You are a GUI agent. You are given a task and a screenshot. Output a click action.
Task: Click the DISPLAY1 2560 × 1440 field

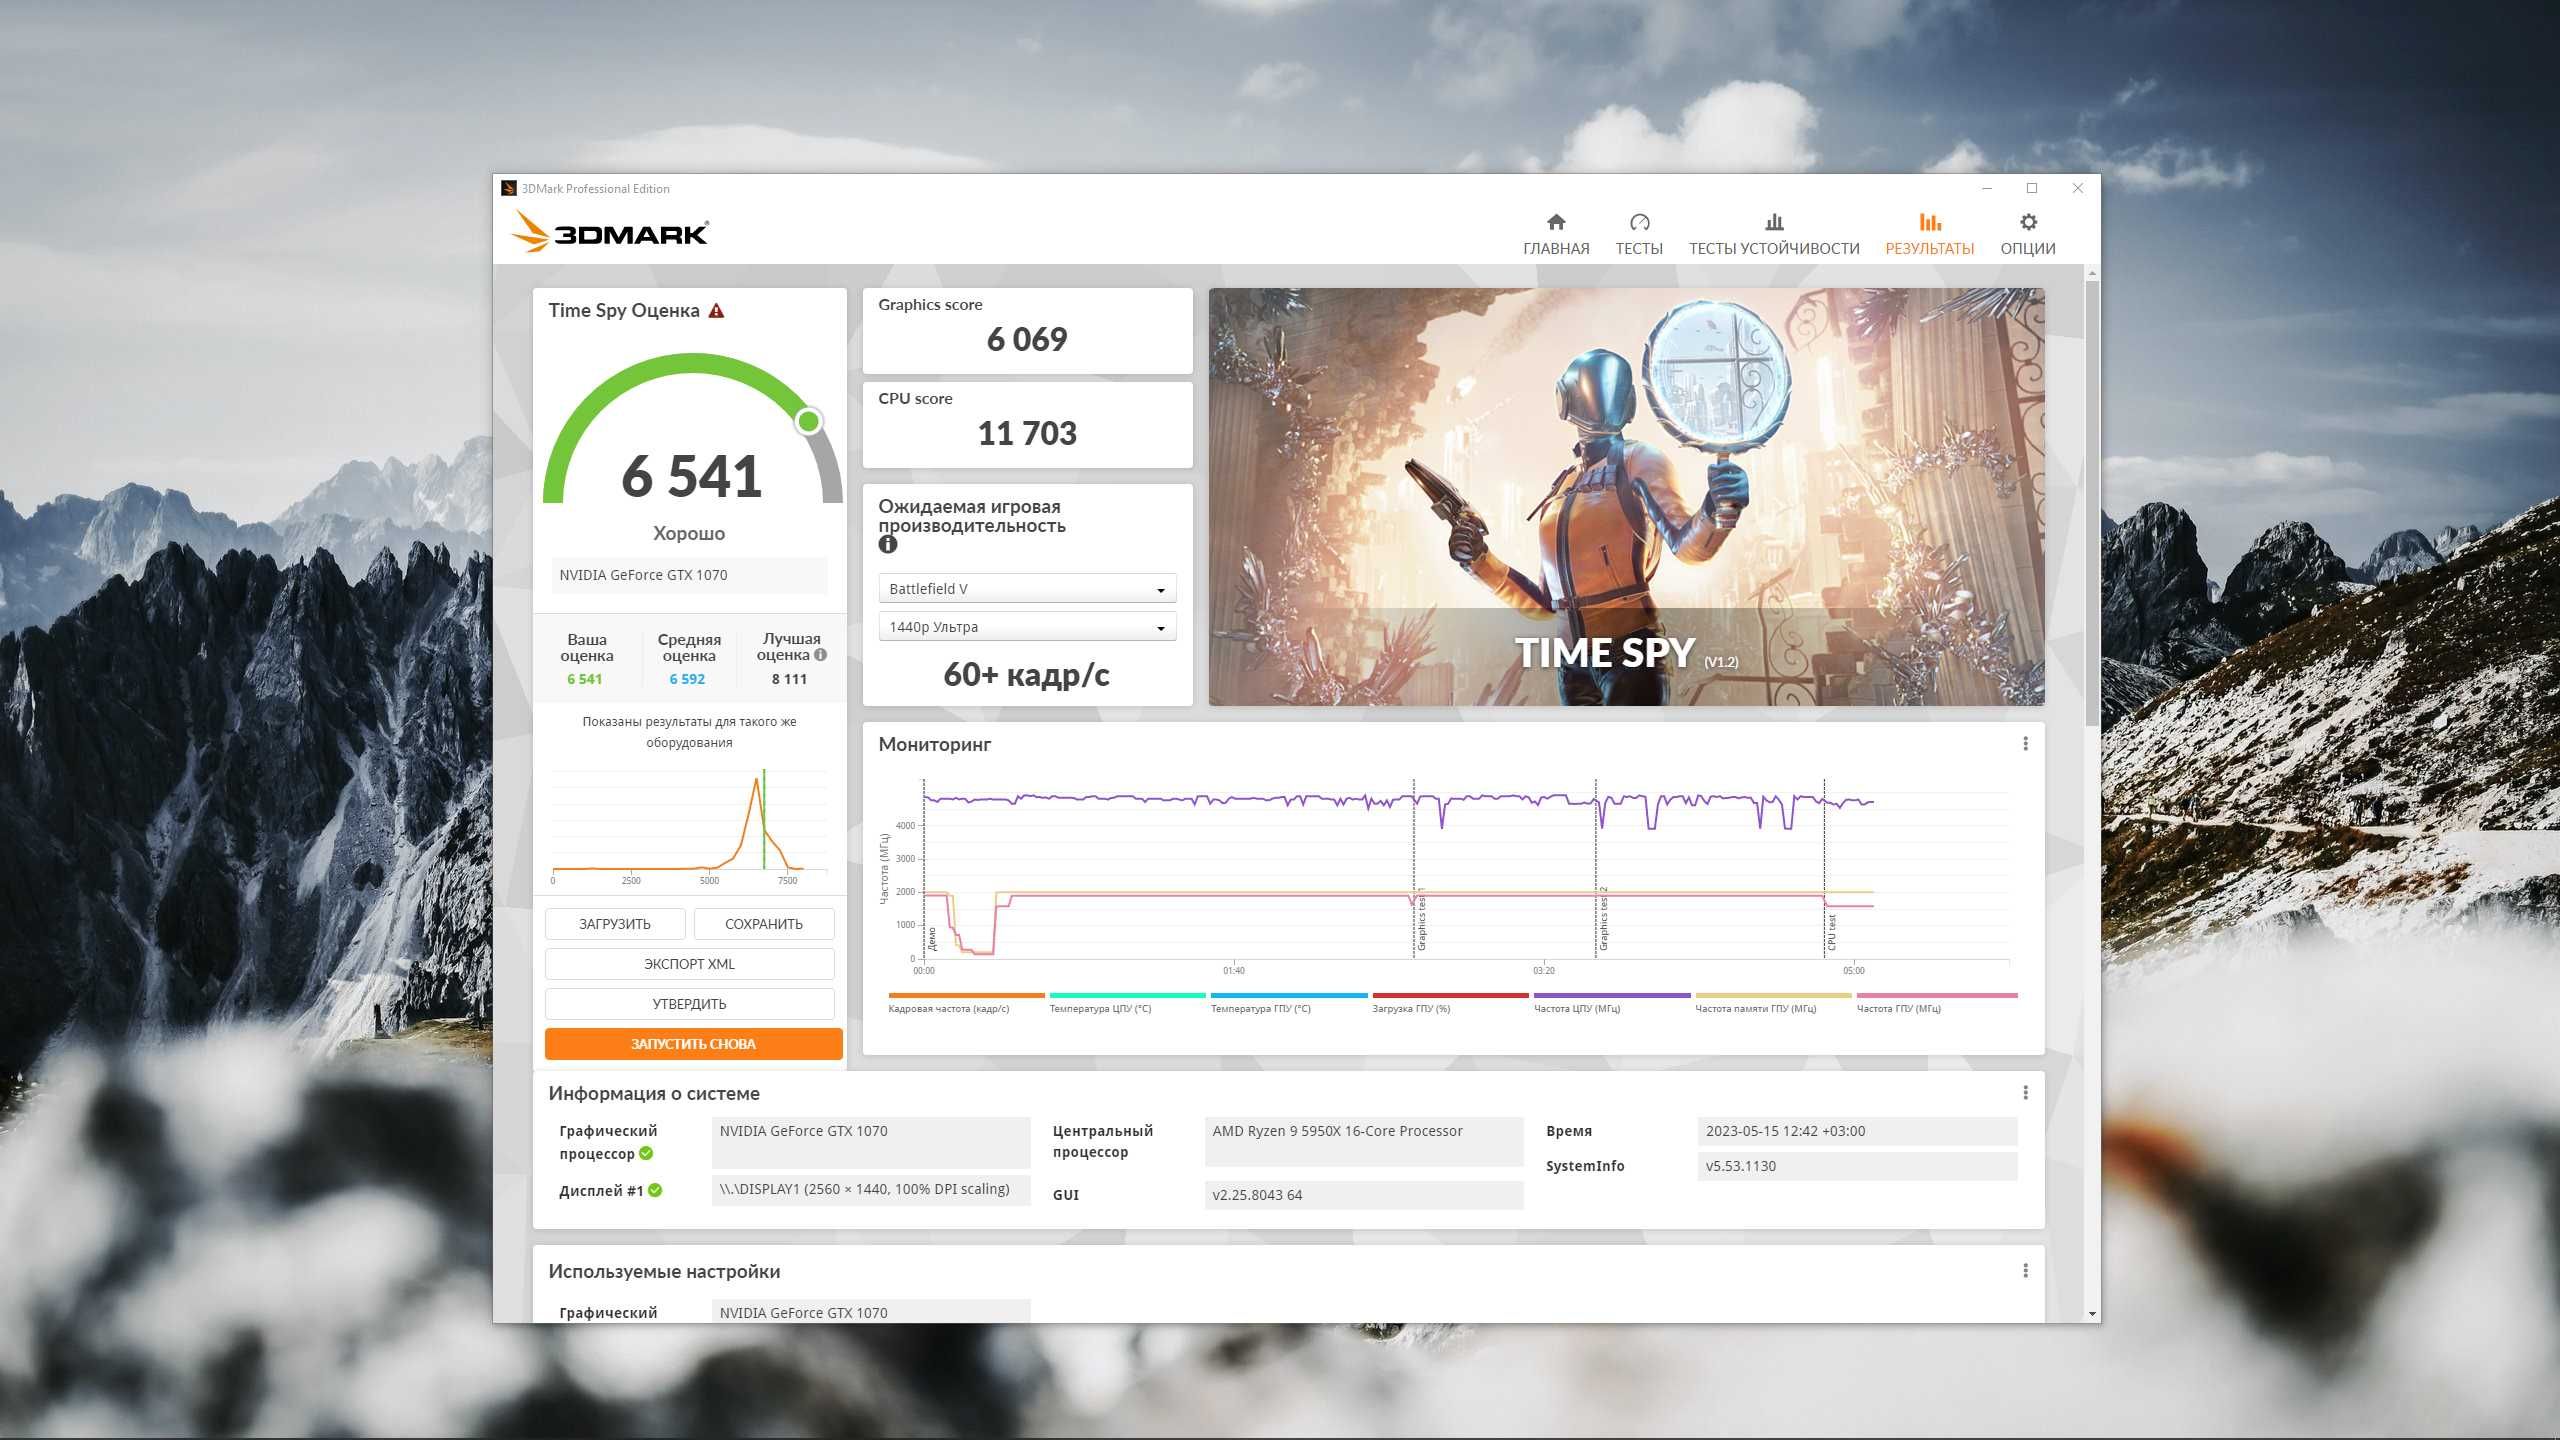click(x=871, y=1189)
